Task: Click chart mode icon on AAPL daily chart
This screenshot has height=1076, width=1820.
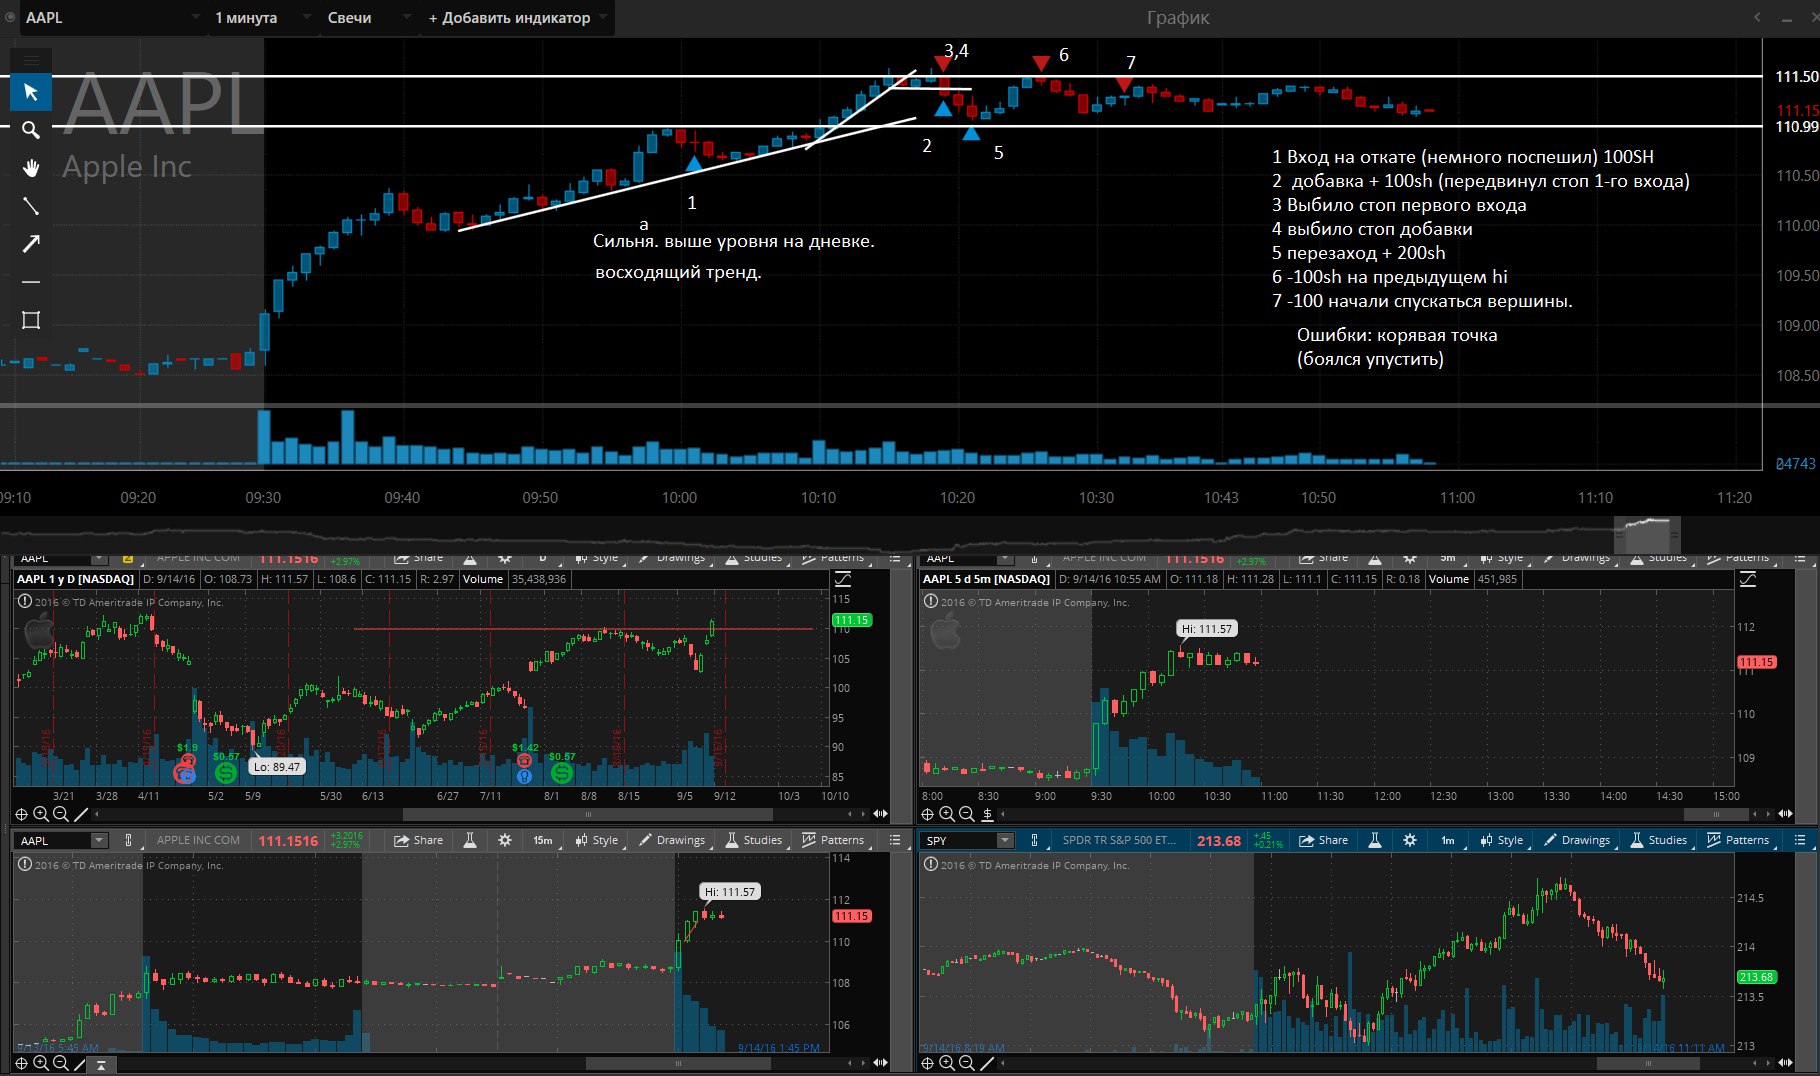Action: [843, 579]
